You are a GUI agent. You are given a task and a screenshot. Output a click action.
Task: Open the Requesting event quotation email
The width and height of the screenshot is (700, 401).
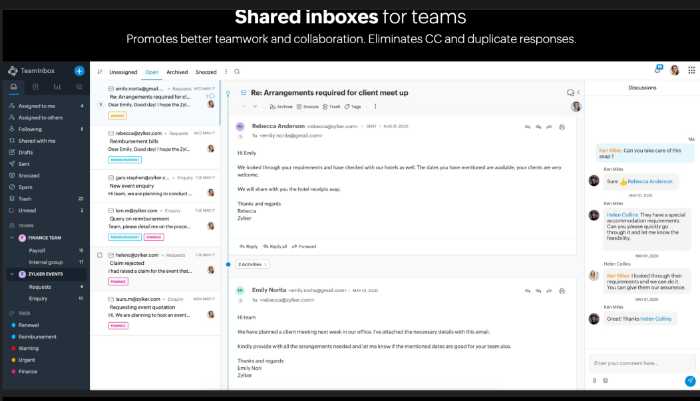[x=157, y=312]
